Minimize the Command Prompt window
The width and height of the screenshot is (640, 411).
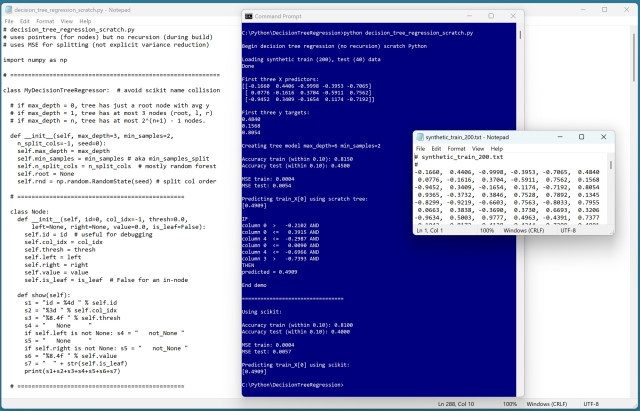tap(469, 16)
